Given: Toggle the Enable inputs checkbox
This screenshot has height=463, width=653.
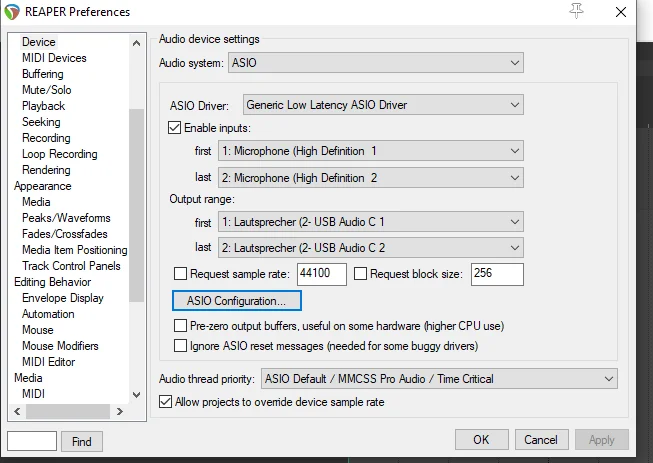Looking at the screenshot, I should (176, 128).
